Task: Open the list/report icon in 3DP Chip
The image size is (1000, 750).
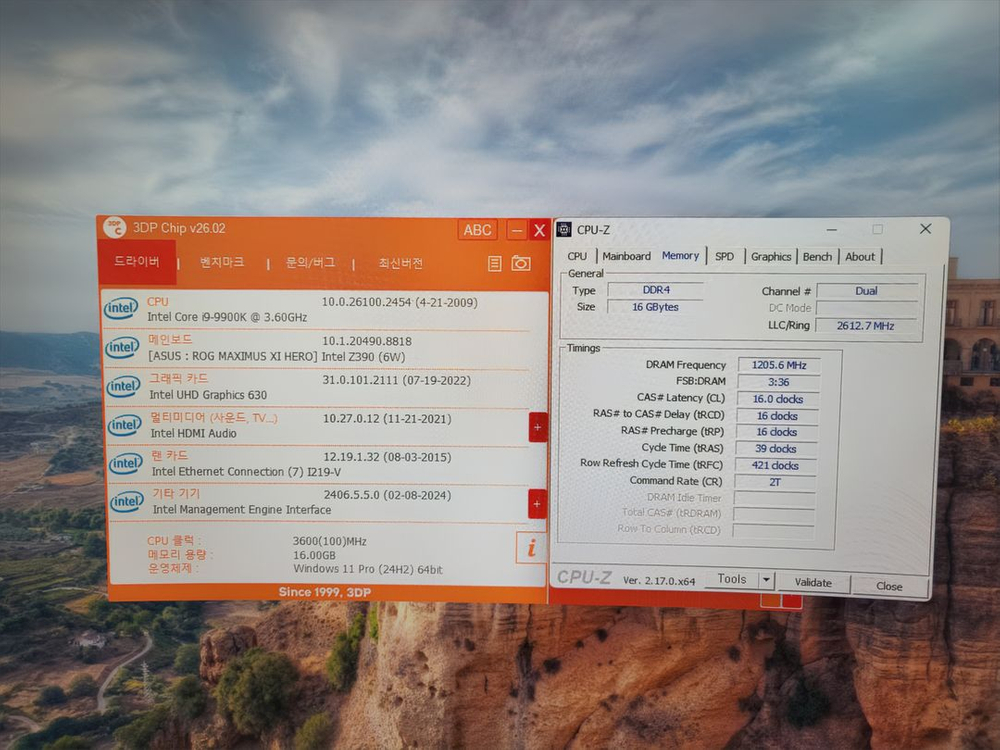Action: 494,263
